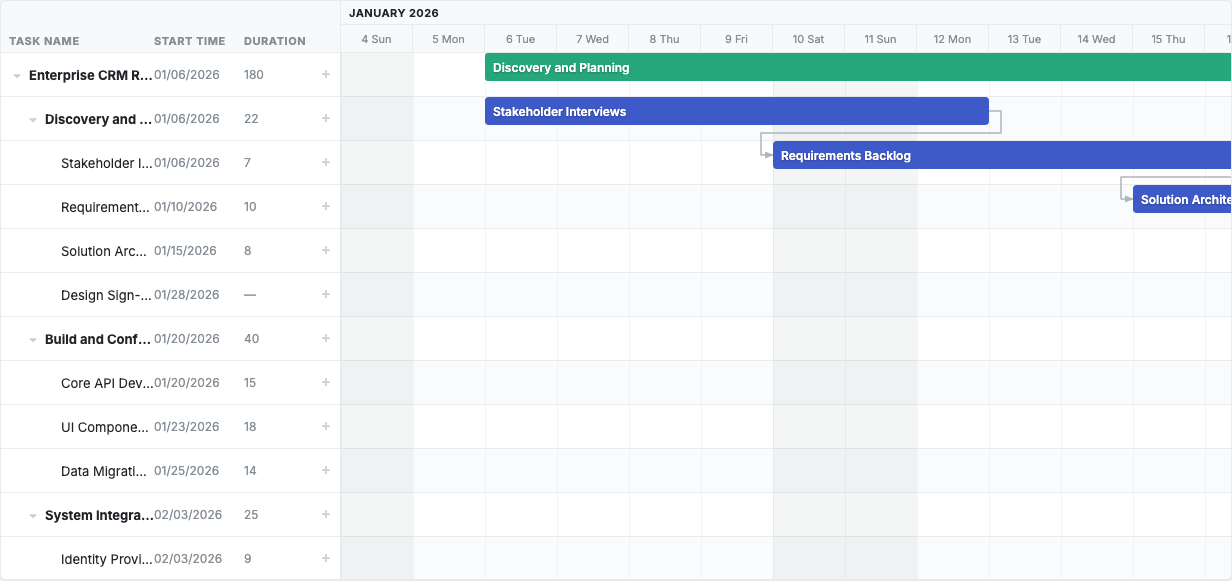Screen dimensions: 1232x581
Task: Add subtask to Build and Conf... row
Action: coord(325,339)
